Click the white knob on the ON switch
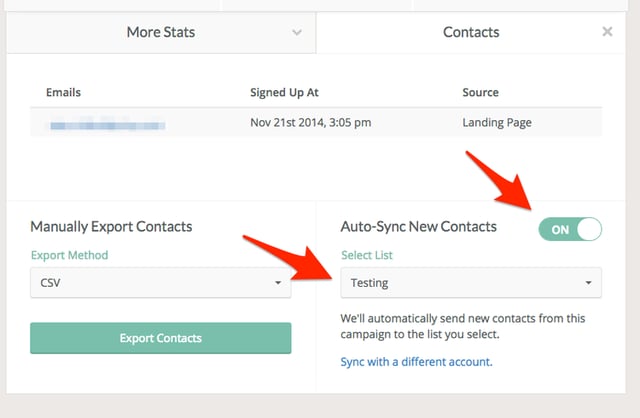The height and width of the screenshot is (418, 640). click(589, 229)
